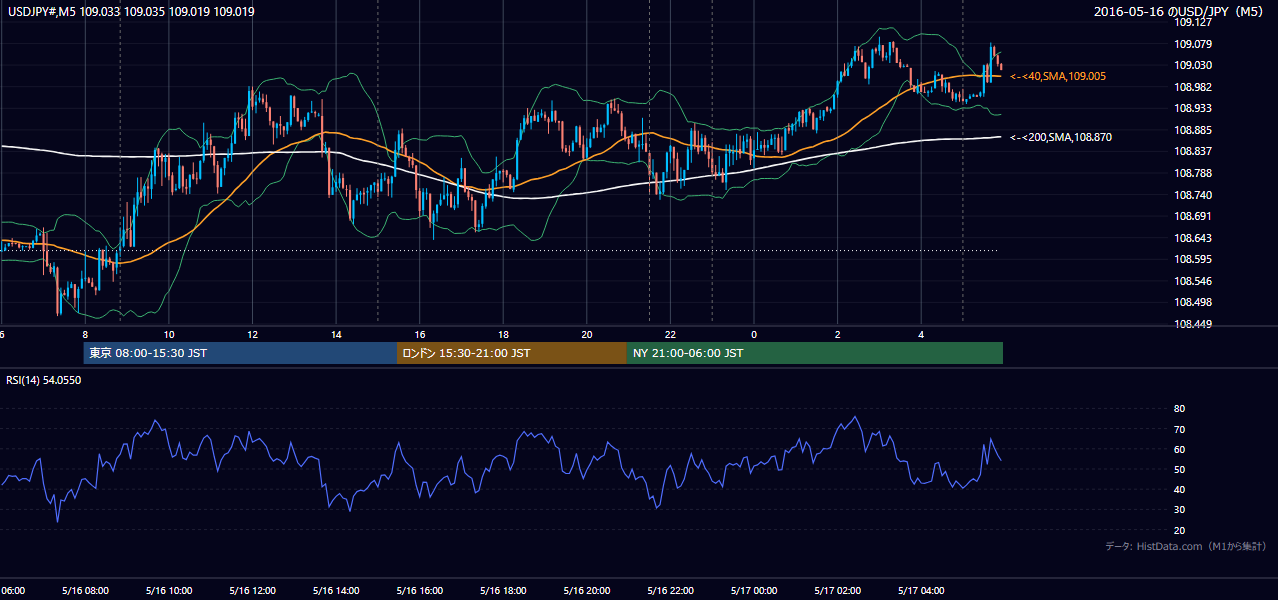The width and height of the screenshot is (1278, 600).
Task: Click the USDJPY#,M5 price header text
Action: click(x=130, y=12)
